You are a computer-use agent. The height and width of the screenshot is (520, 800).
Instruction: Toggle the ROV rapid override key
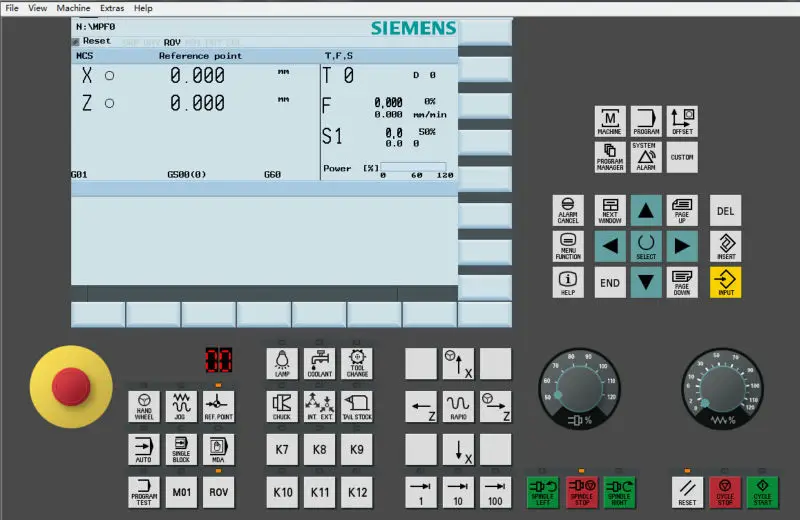pos(218,492)
